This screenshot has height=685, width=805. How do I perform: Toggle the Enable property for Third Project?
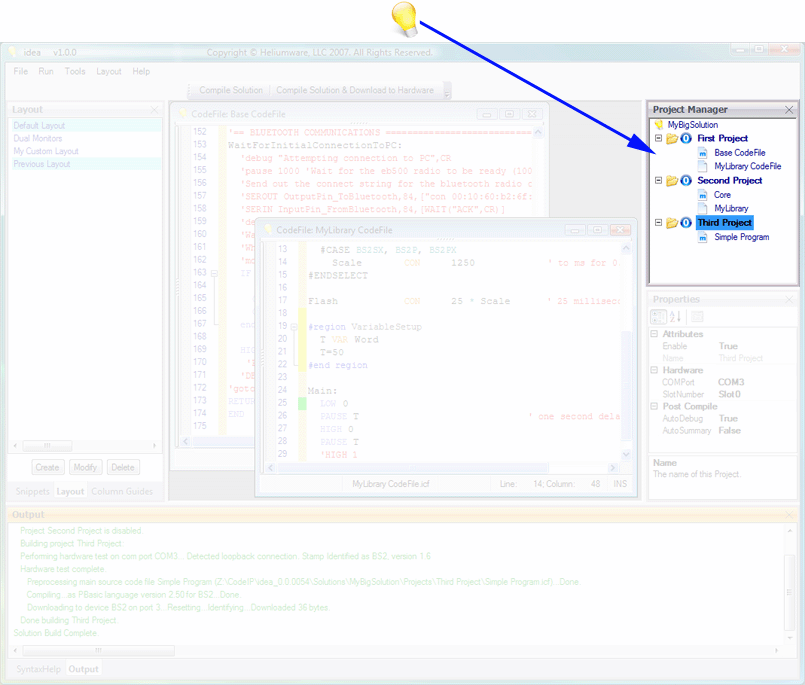click(x=729, y=346)
